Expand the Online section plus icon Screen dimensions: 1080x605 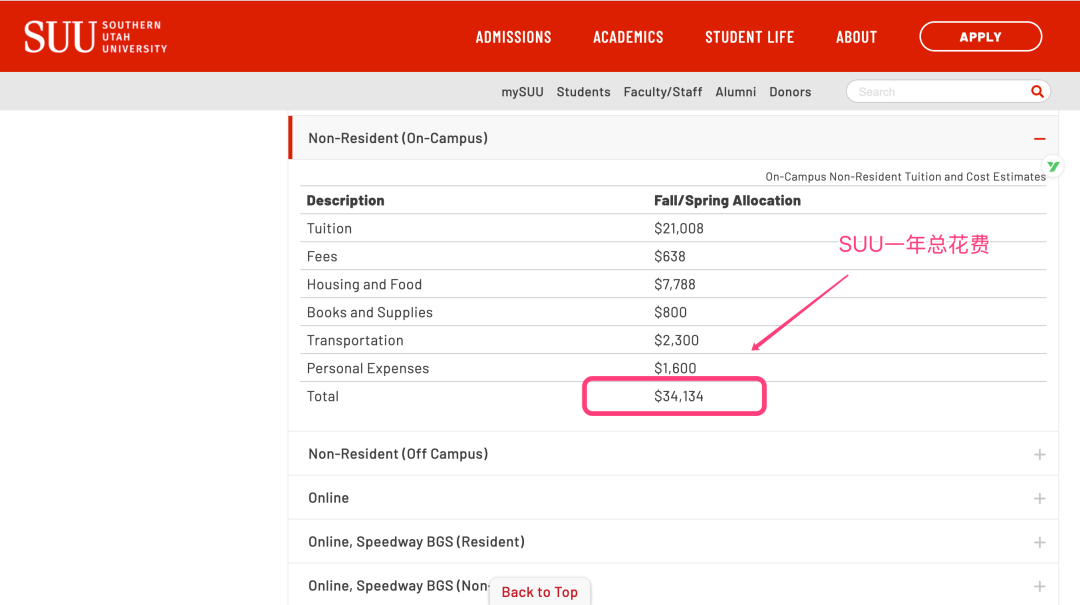click(1039, 498)
